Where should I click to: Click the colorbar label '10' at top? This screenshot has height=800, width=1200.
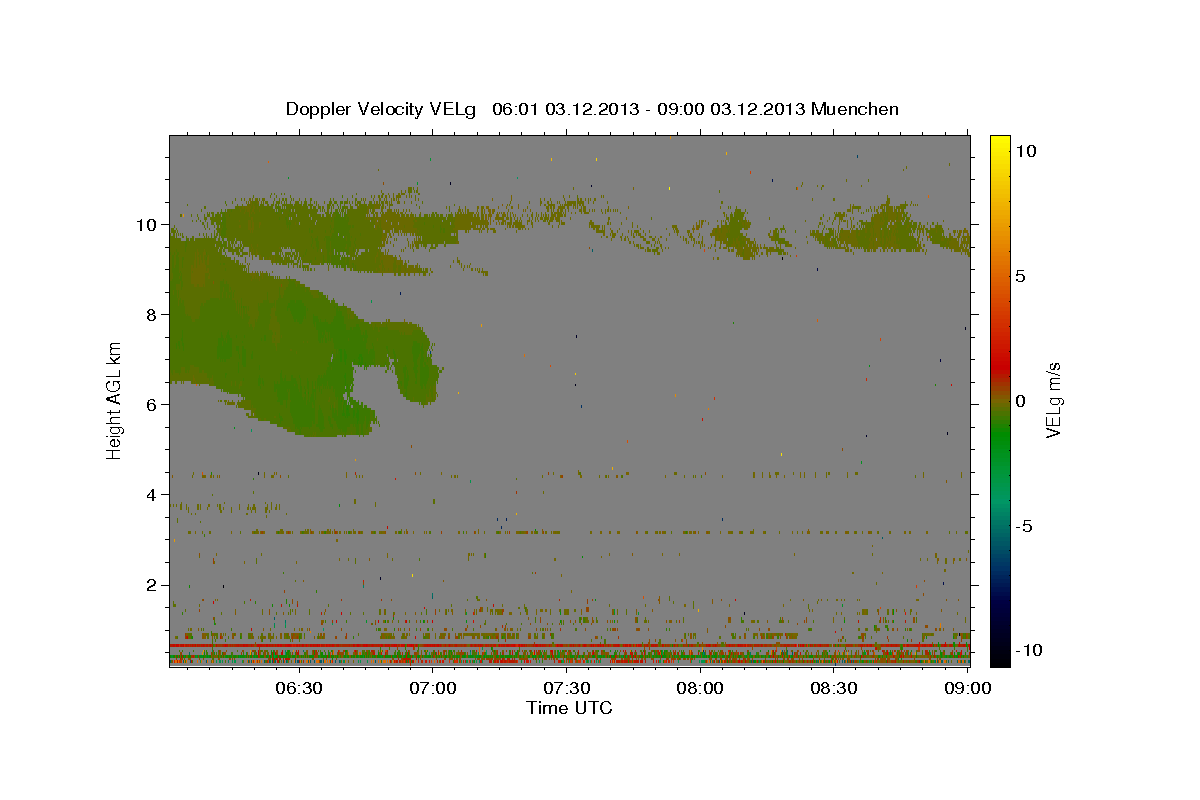1025,150
